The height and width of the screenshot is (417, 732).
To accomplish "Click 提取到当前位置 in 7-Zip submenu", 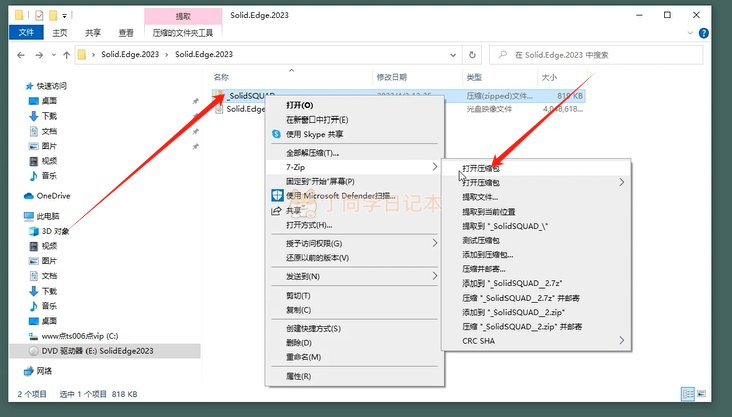I will [488, 212].
